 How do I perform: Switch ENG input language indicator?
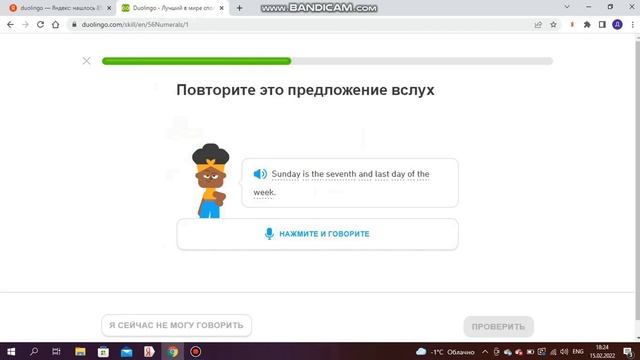click(578, 351)
